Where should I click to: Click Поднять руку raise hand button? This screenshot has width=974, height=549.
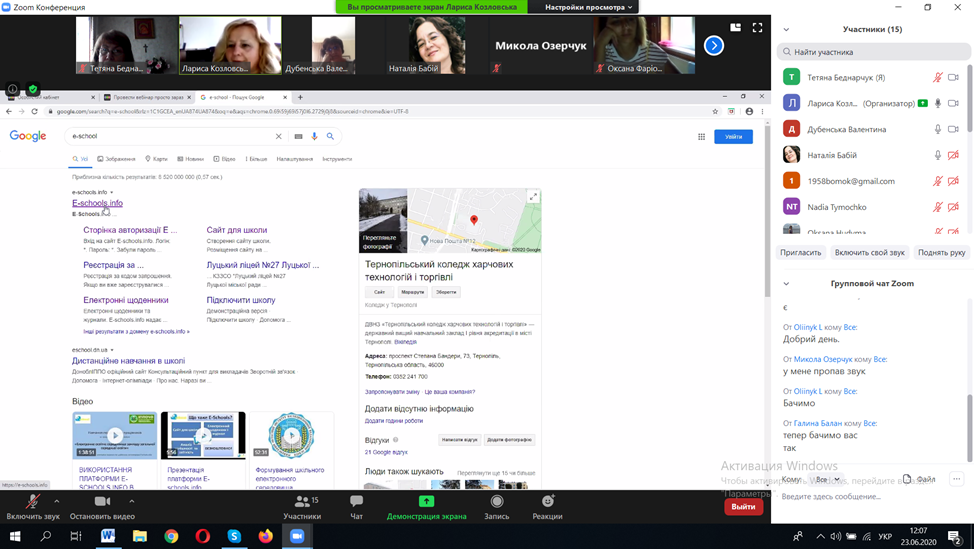click(x=941, y=253)
